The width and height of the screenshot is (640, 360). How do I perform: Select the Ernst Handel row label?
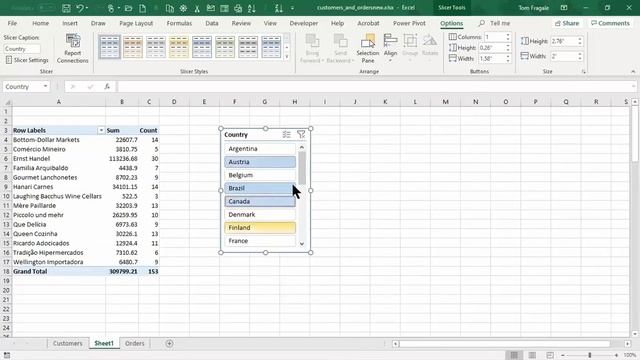coord(59,158)
